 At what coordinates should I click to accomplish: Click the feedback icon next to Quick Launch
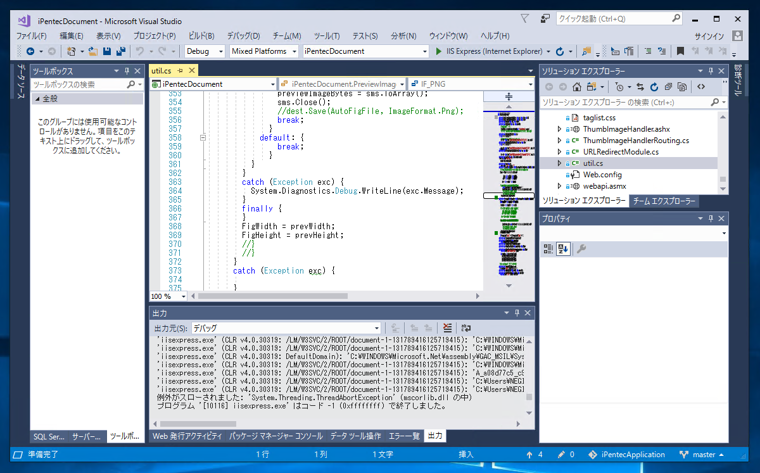click(x=545, y=19)
